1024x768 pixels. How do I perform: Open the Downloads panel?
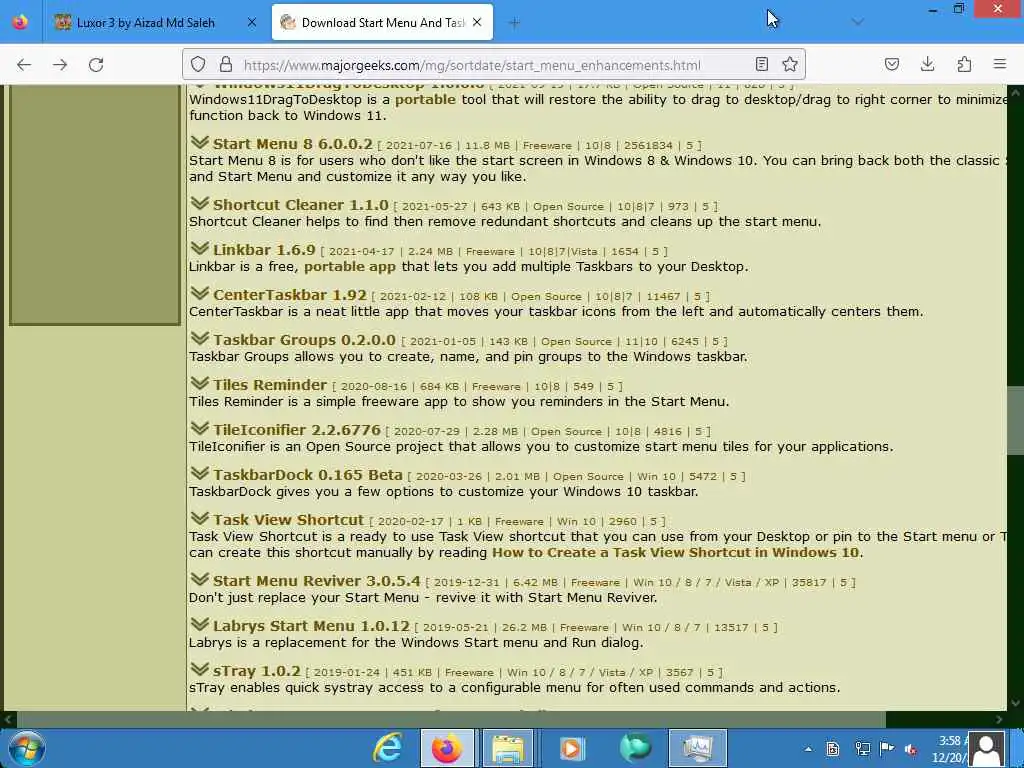(x=927, y=64)
